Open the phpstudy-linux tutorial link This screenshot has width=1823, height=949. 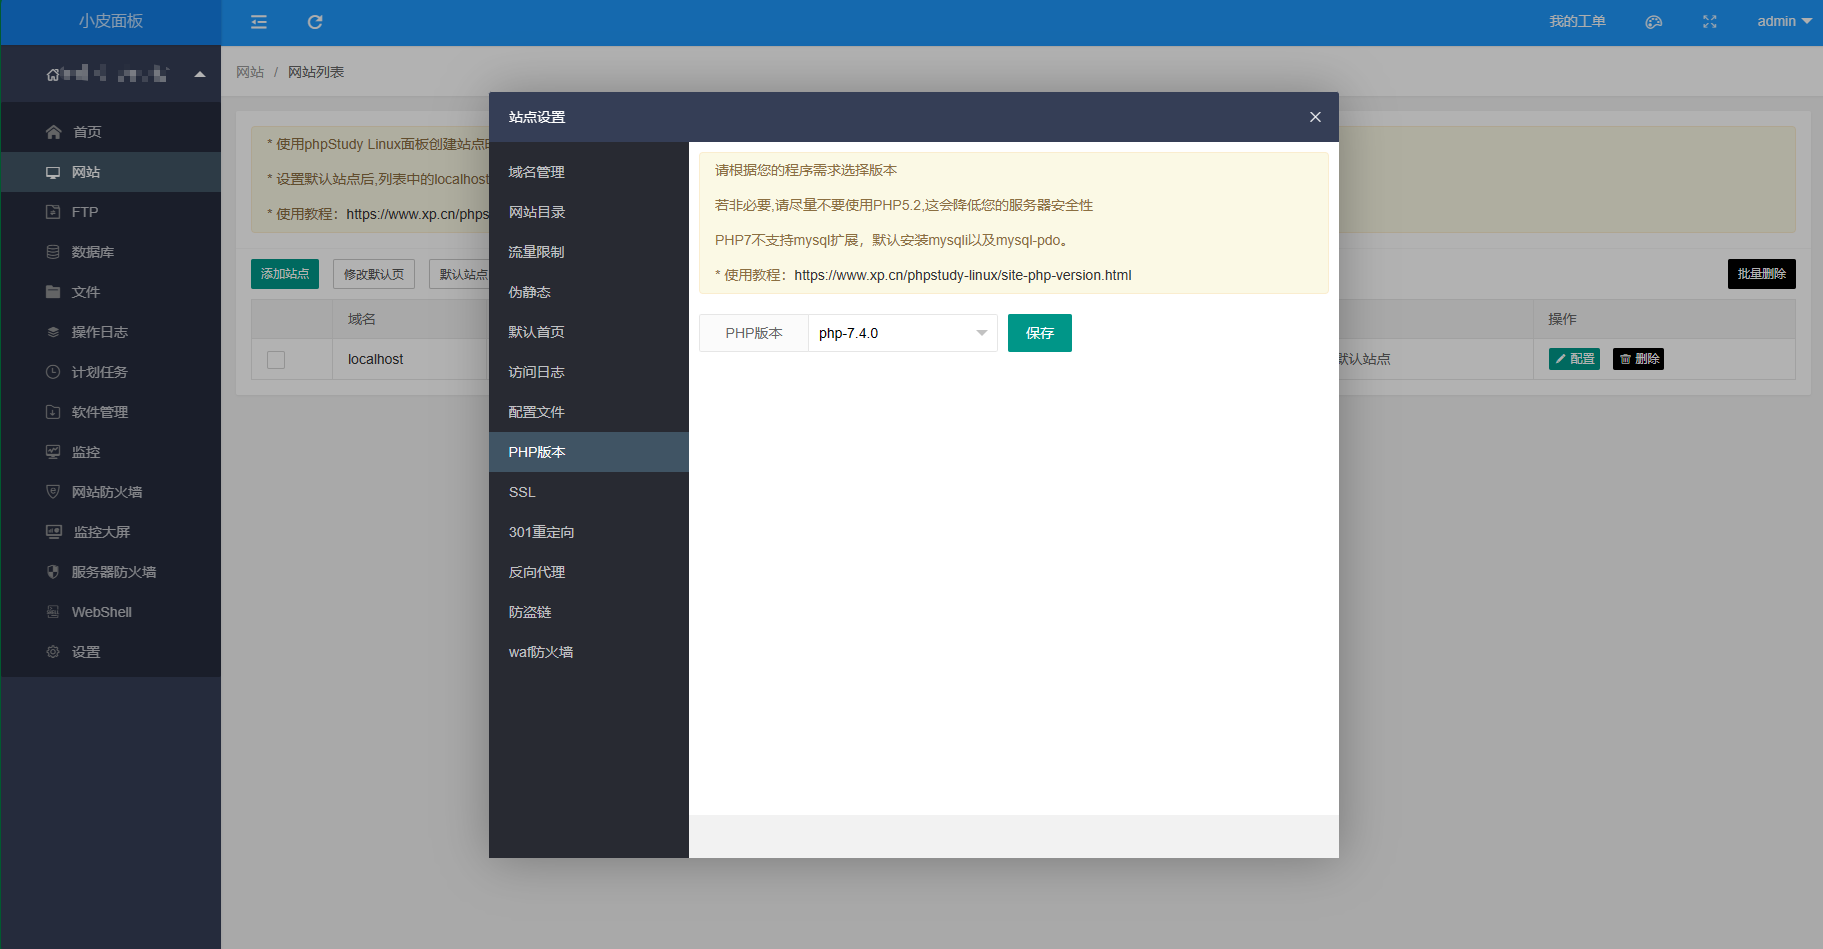click(x=962, y=275)
